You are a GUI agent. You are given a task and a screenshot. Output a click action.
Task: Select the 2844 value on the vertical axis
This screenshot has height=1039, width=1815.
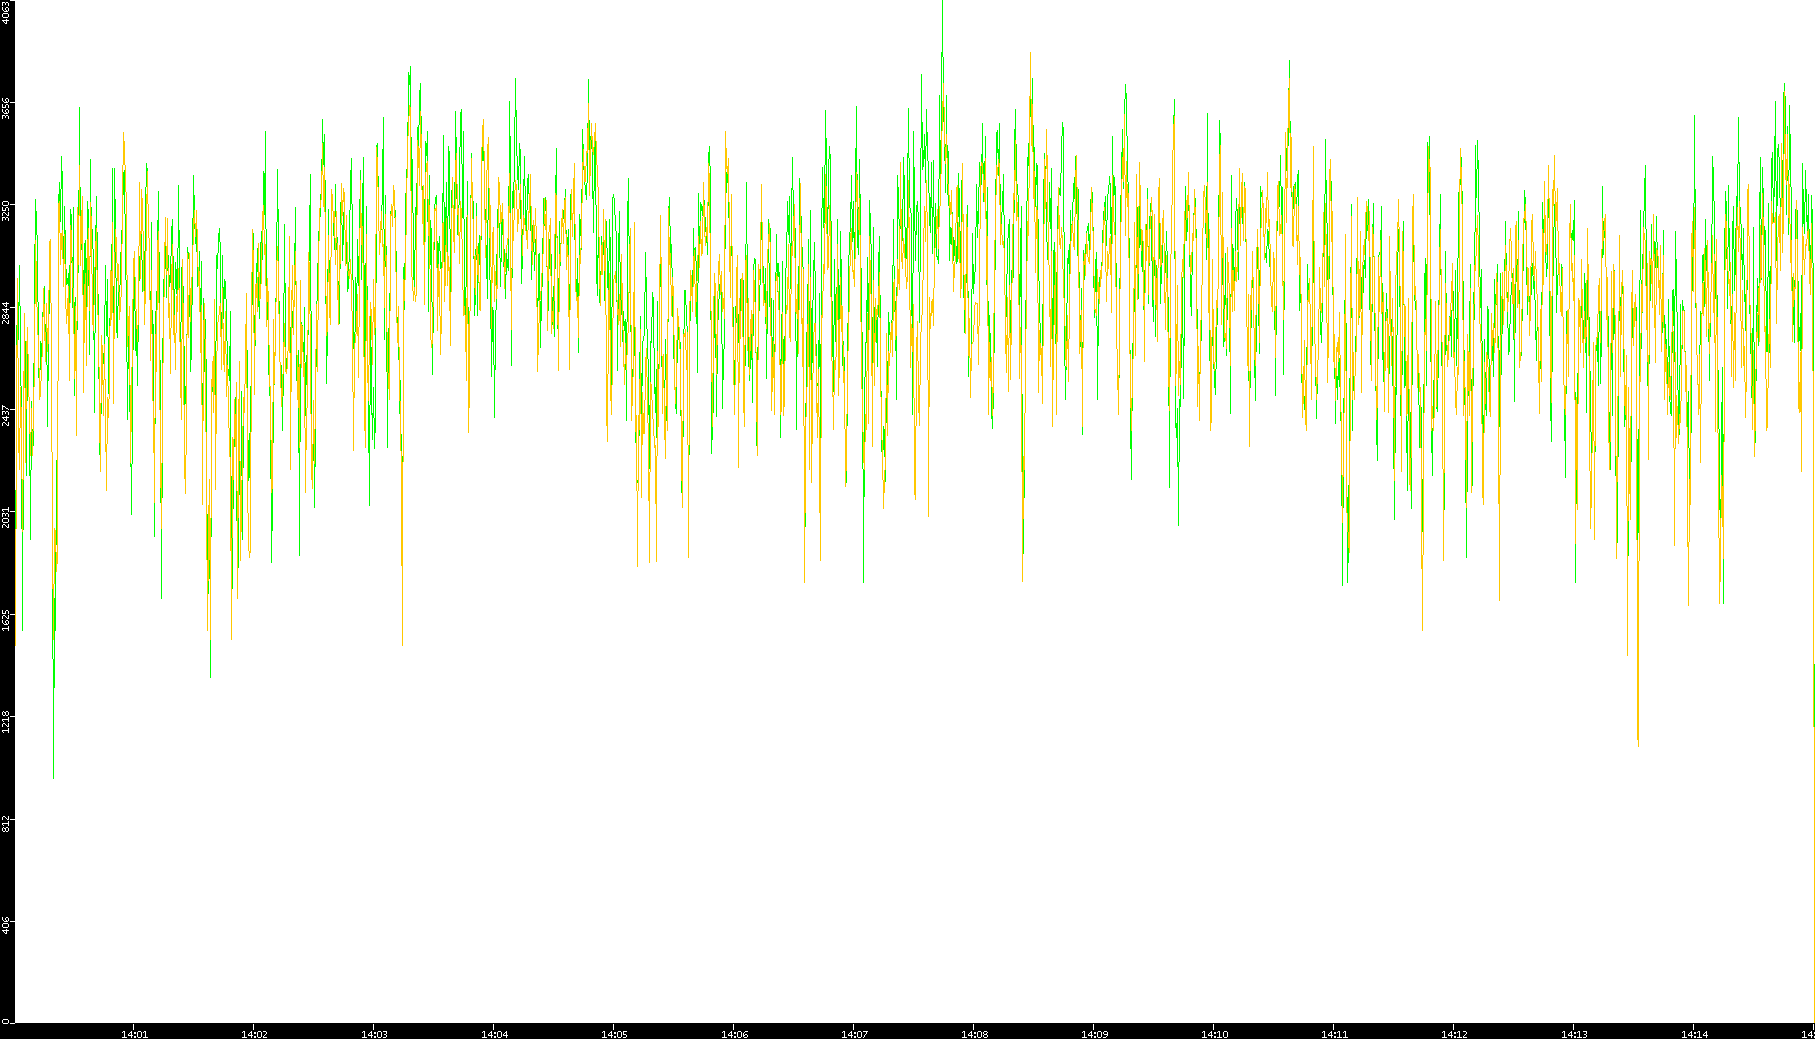click(6, 313)
